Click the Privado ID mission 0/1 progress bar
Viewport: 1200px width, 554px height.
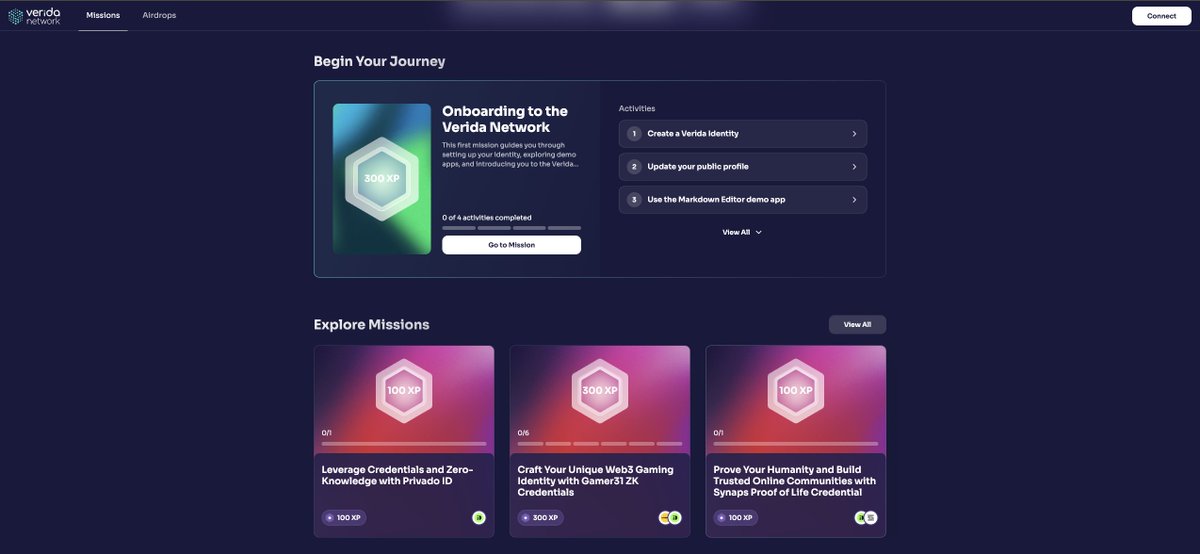(404, 443)
